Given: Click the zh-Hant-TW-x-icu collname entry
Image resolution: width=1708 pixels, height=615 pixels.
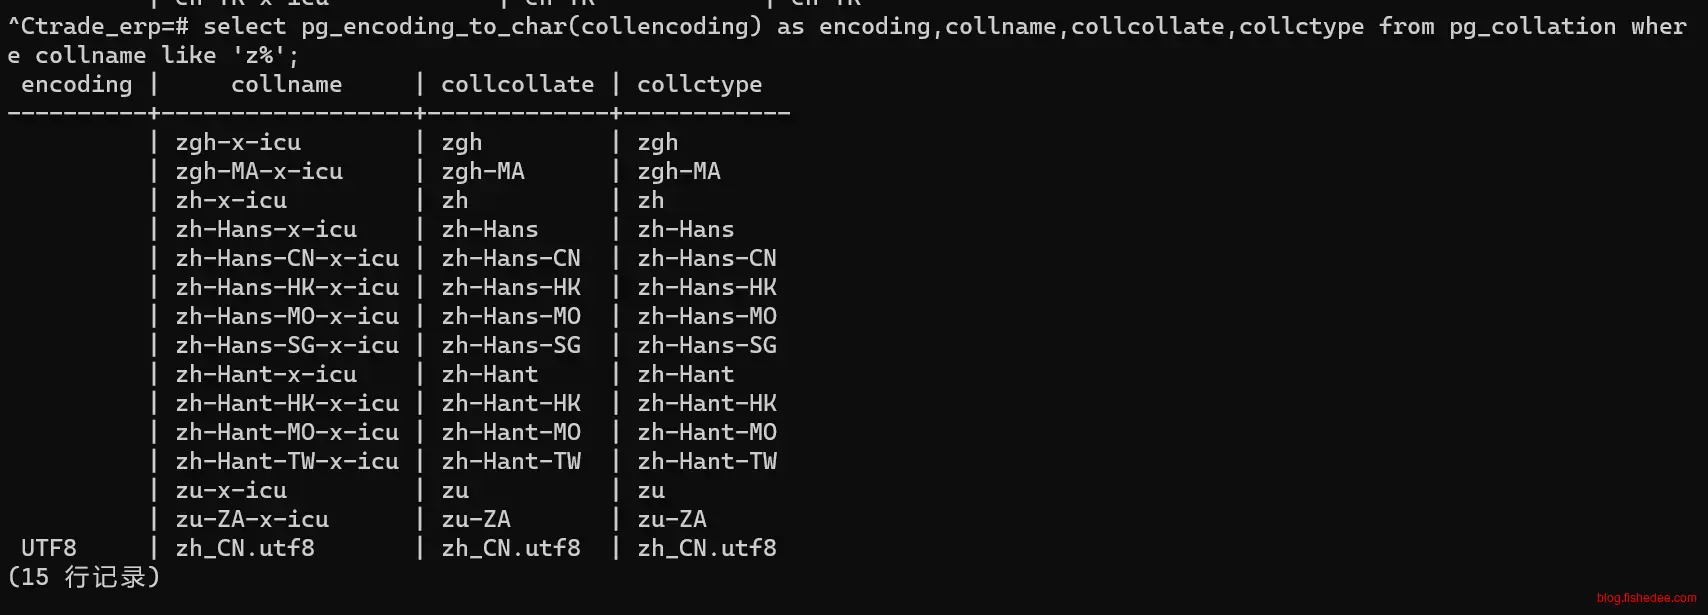Looking at the screenshot, I should (x=287, y=462).
